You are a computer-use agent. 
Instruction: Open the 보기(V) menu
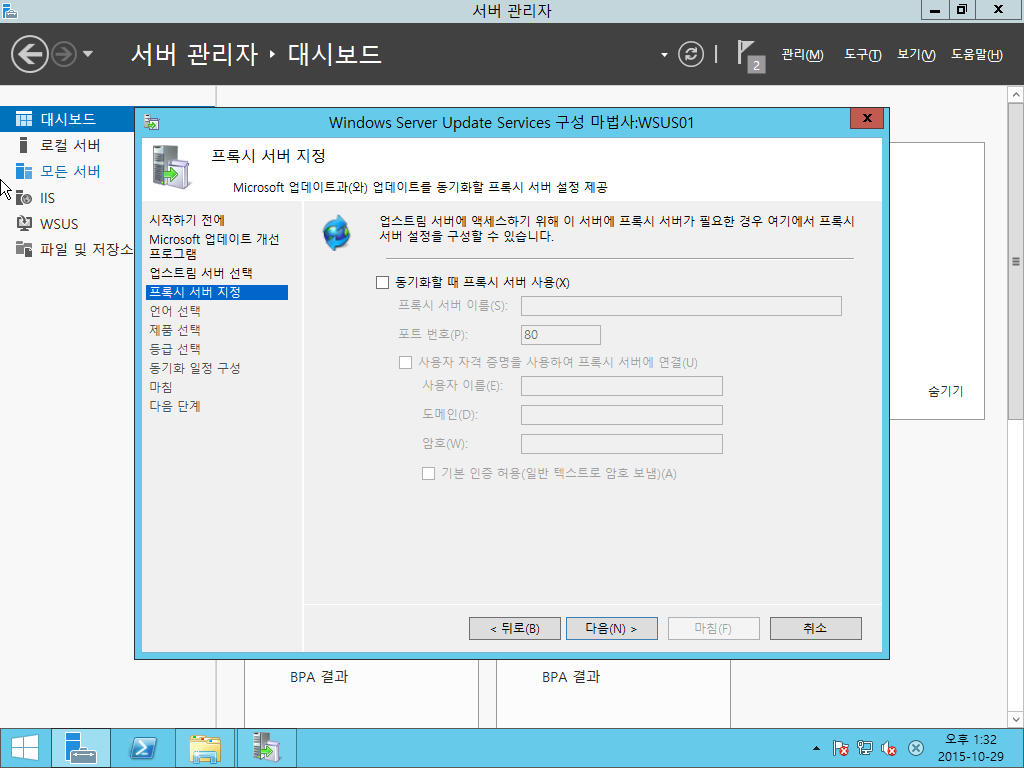[x=916, y=55]
